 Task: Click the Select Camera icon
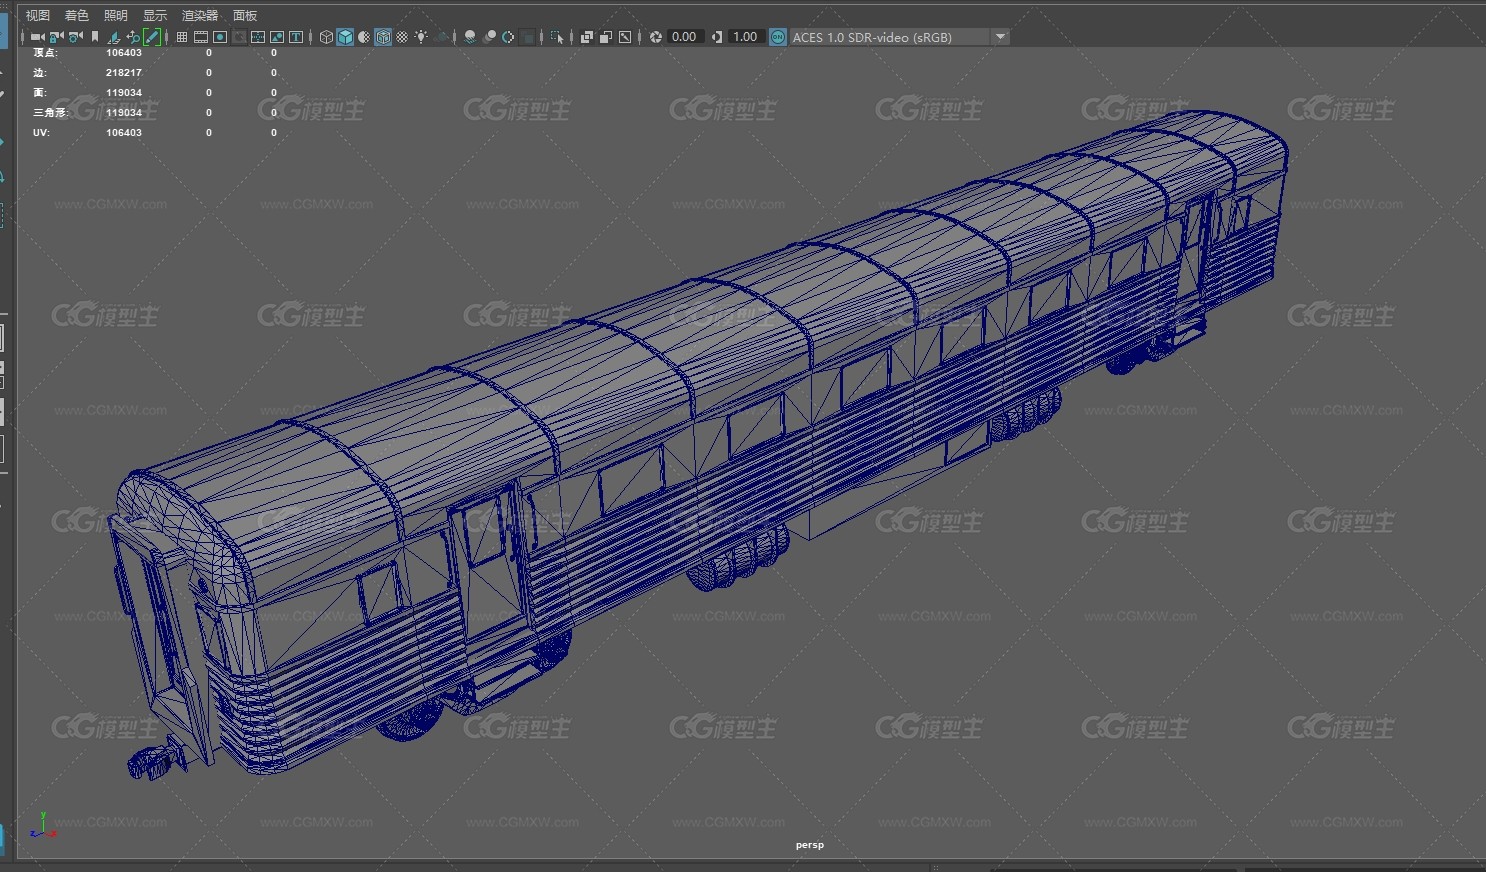(x=37, y=37)
